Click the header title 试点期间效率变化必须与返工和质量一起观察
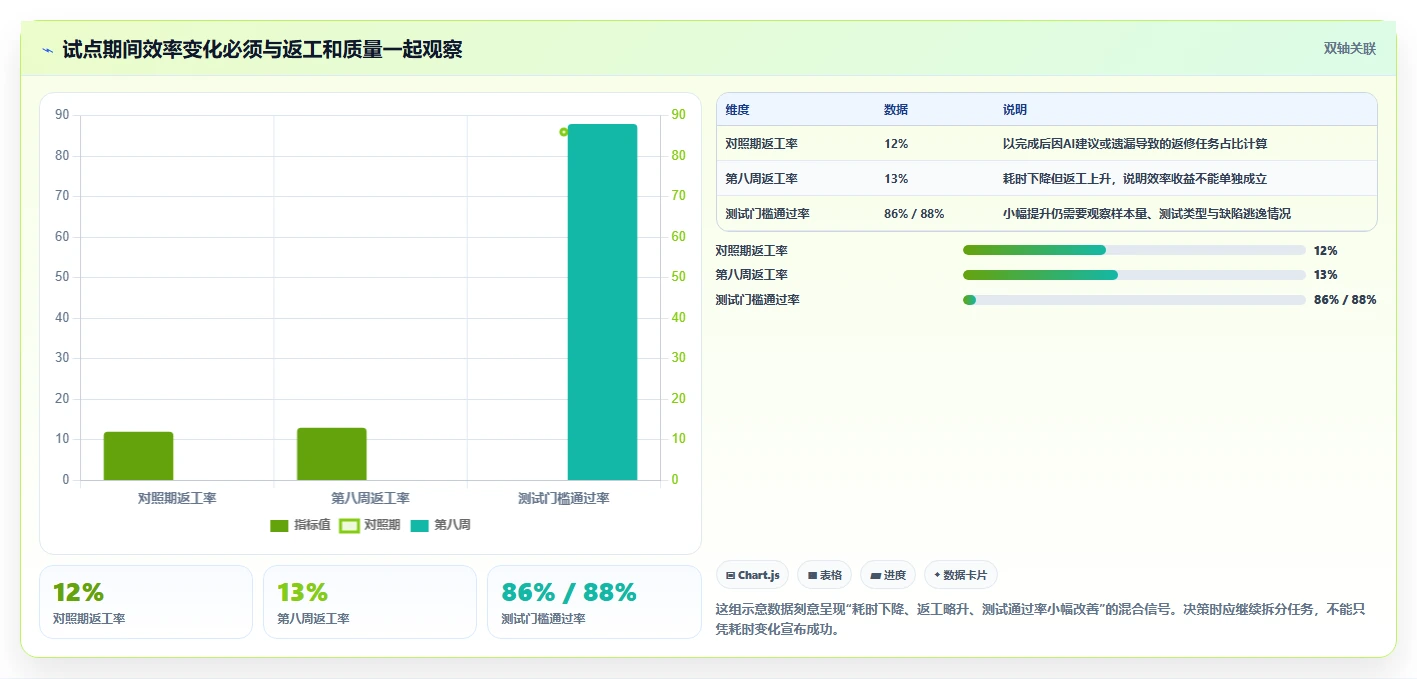This screenshot has width=1417, height=679. (262, 50)
